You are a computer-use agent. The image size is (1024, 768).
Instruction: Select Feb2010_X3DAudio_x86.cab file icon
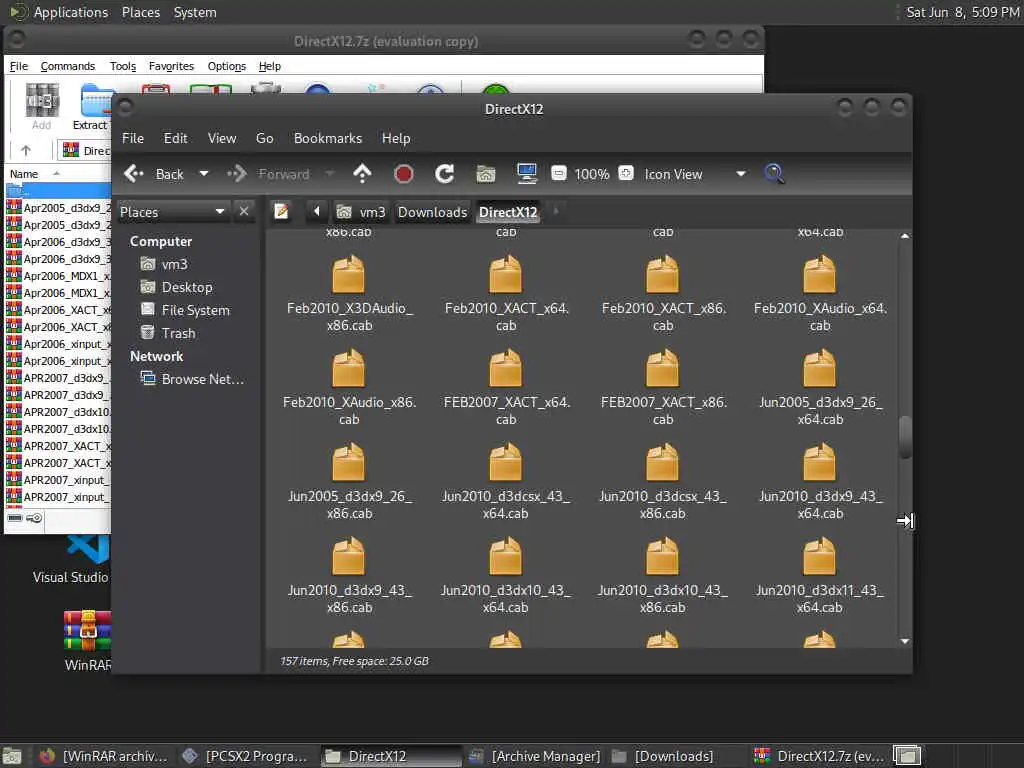(x=349, y=274)
